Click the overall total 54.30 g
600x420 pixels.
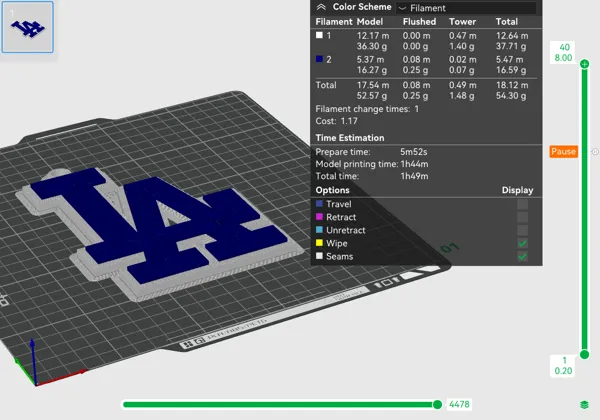click(511, 96)
